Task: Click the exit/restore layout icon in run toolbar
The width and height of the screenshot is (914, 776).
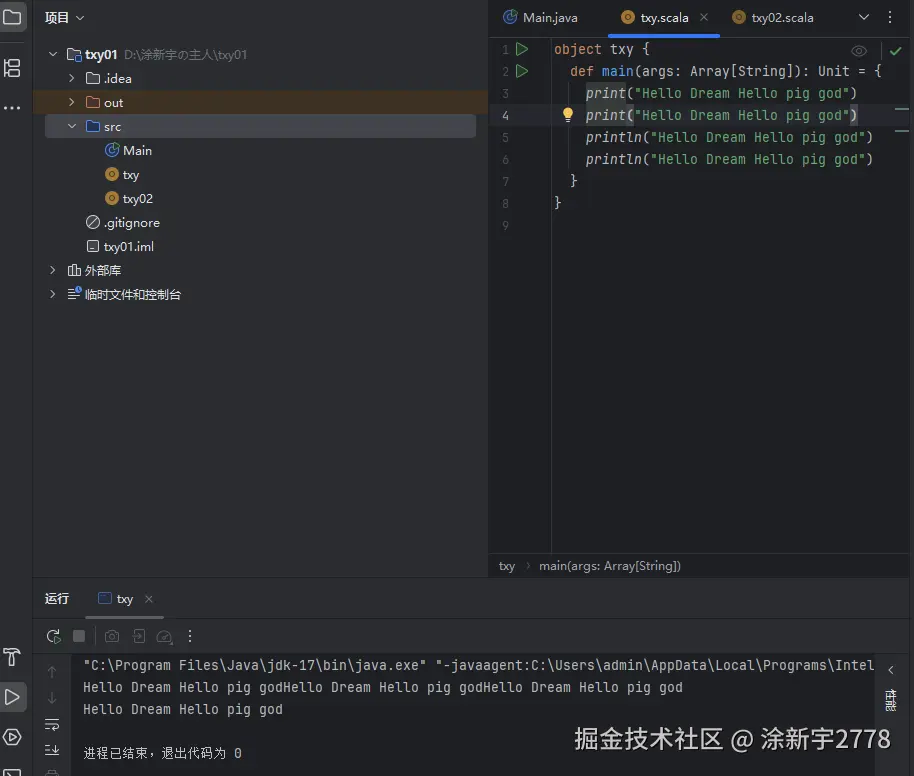Action: 139,636
